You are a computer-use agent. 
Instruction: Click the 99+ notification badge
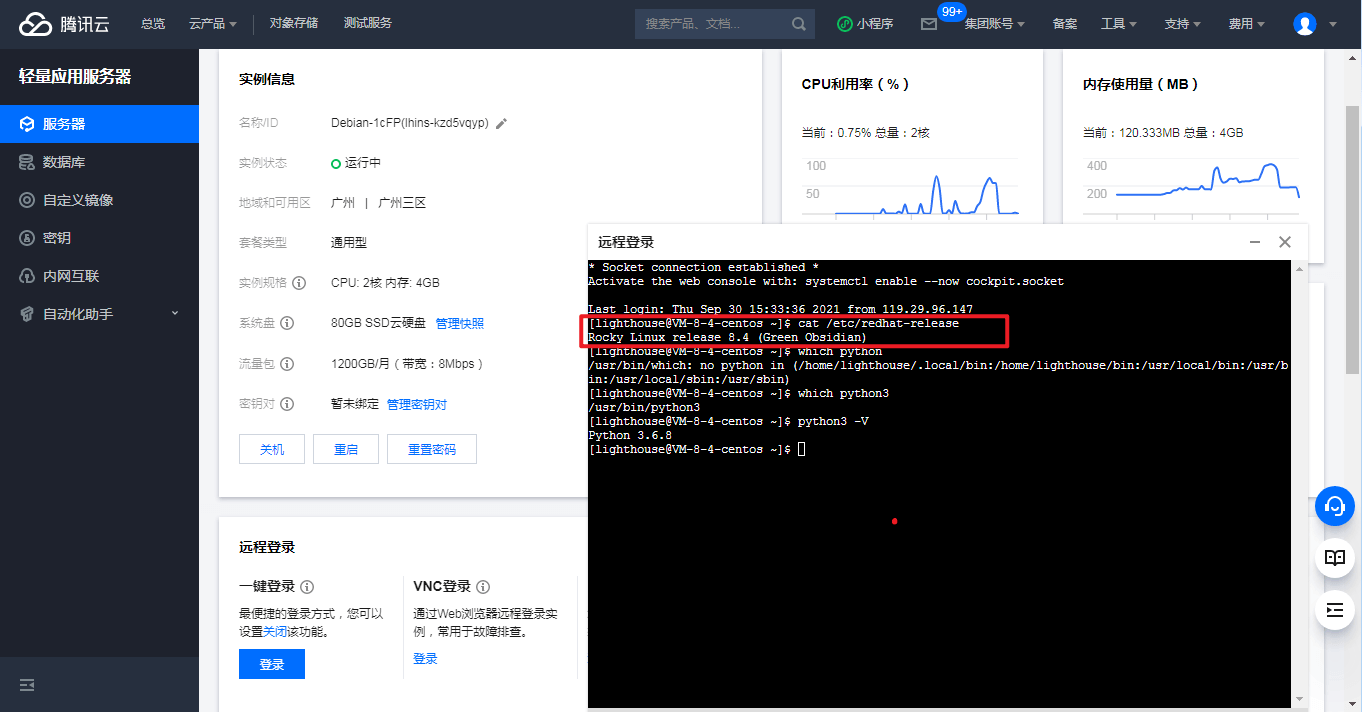(x=951, y=11)
